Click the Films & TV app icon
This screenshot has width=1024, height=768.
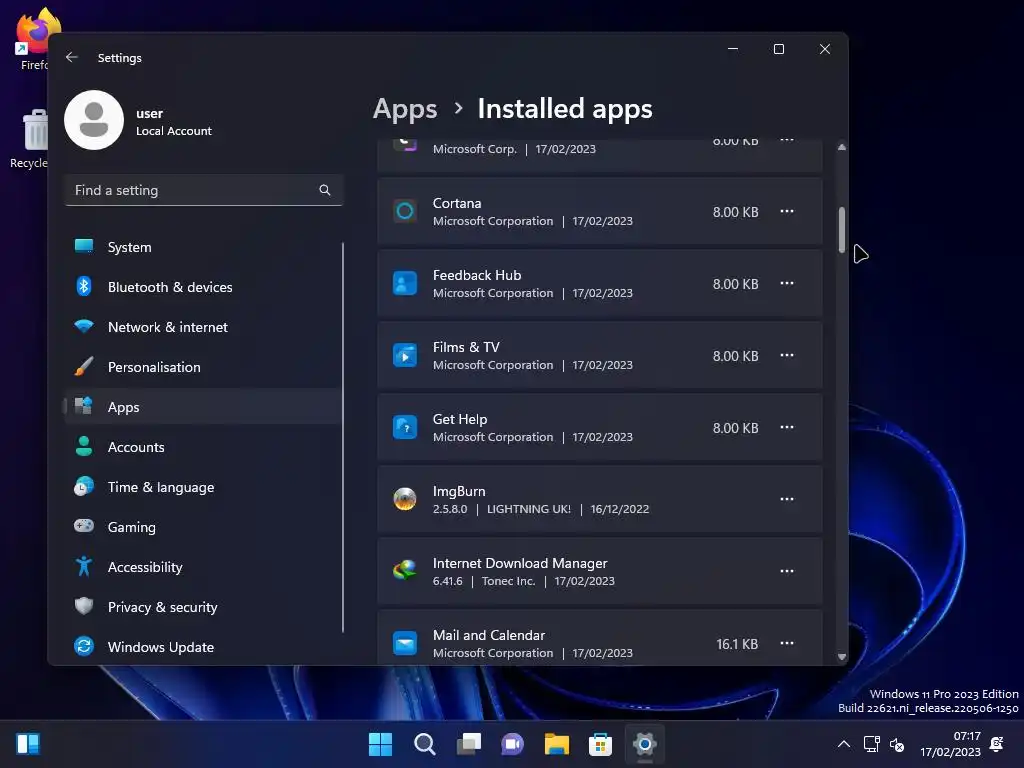coord(405,355)
